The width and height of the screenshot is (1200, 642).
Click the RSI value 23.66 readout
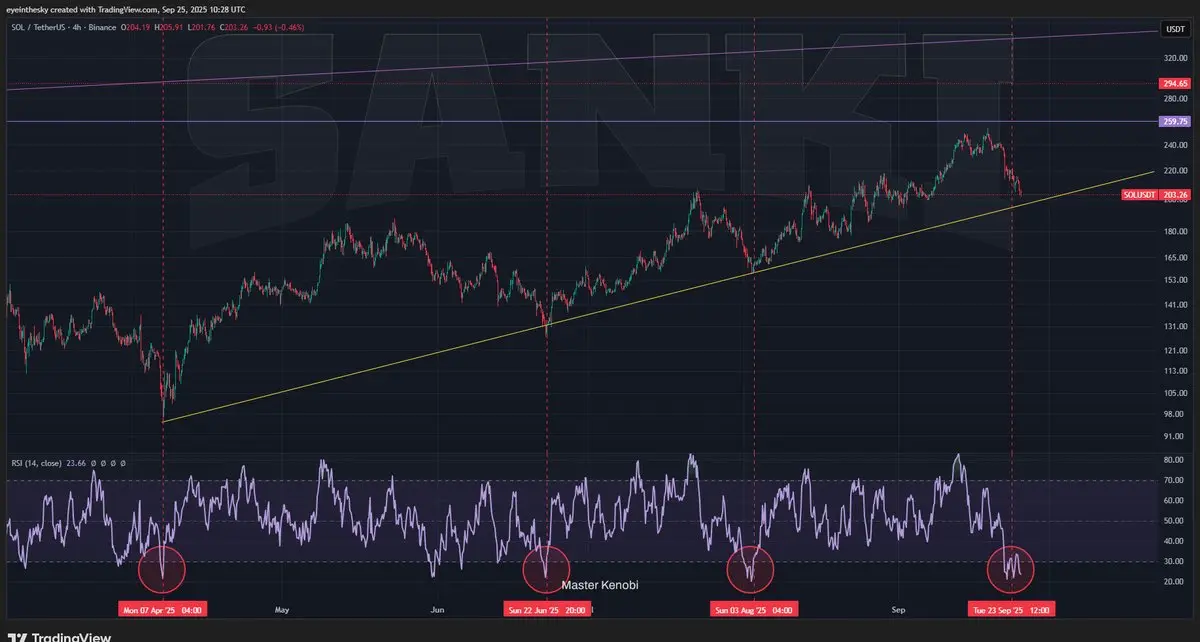point(77,463)
